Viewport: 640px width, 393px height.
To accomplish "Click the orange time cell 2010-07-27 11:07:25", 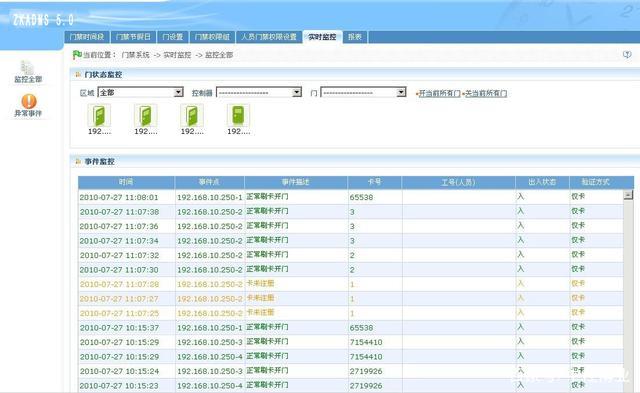I will 119,313.
